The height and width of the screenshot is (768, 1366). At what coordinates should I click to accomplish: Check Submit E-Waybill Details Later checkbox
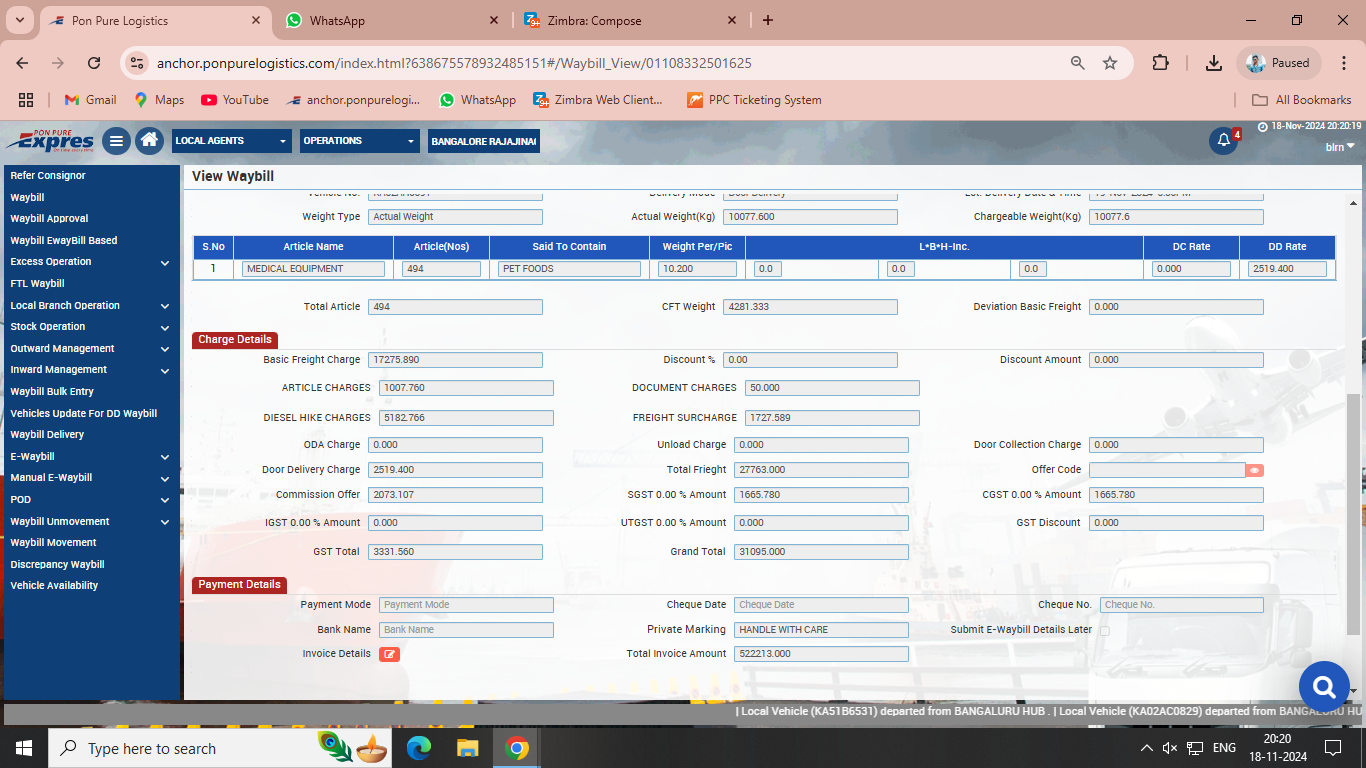coord(1105,631)
